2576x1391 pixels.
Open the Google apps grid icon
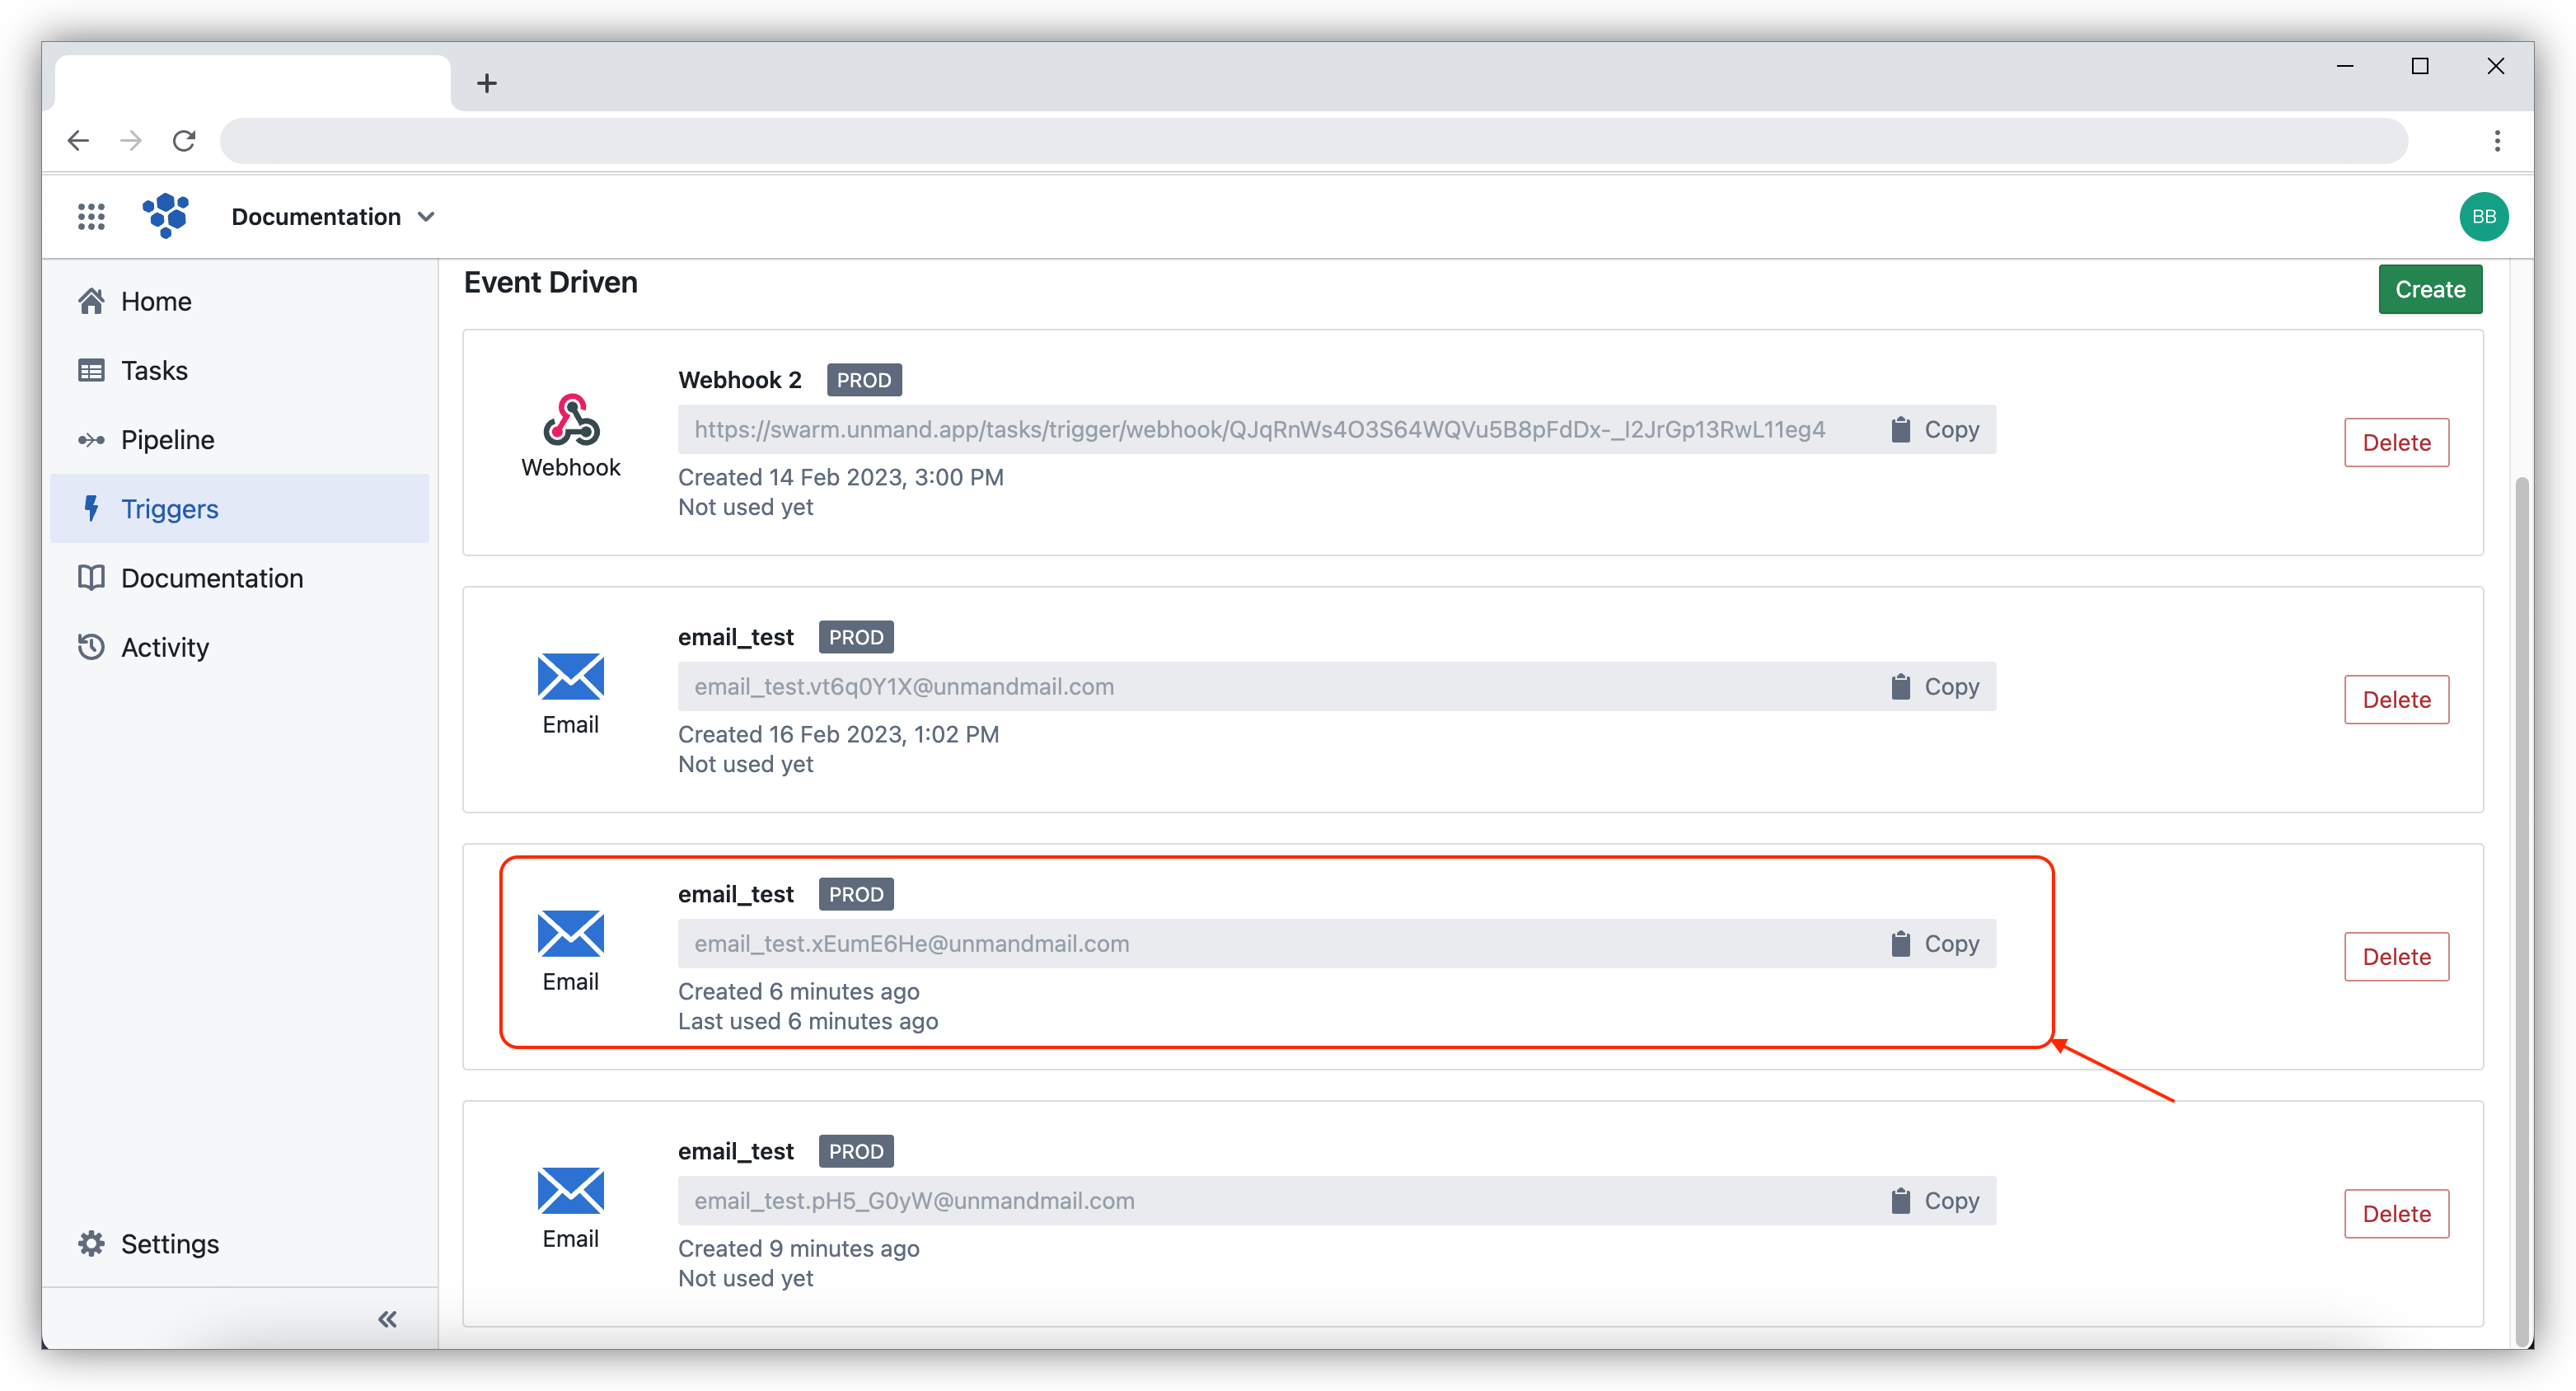(x=91, y=216)
